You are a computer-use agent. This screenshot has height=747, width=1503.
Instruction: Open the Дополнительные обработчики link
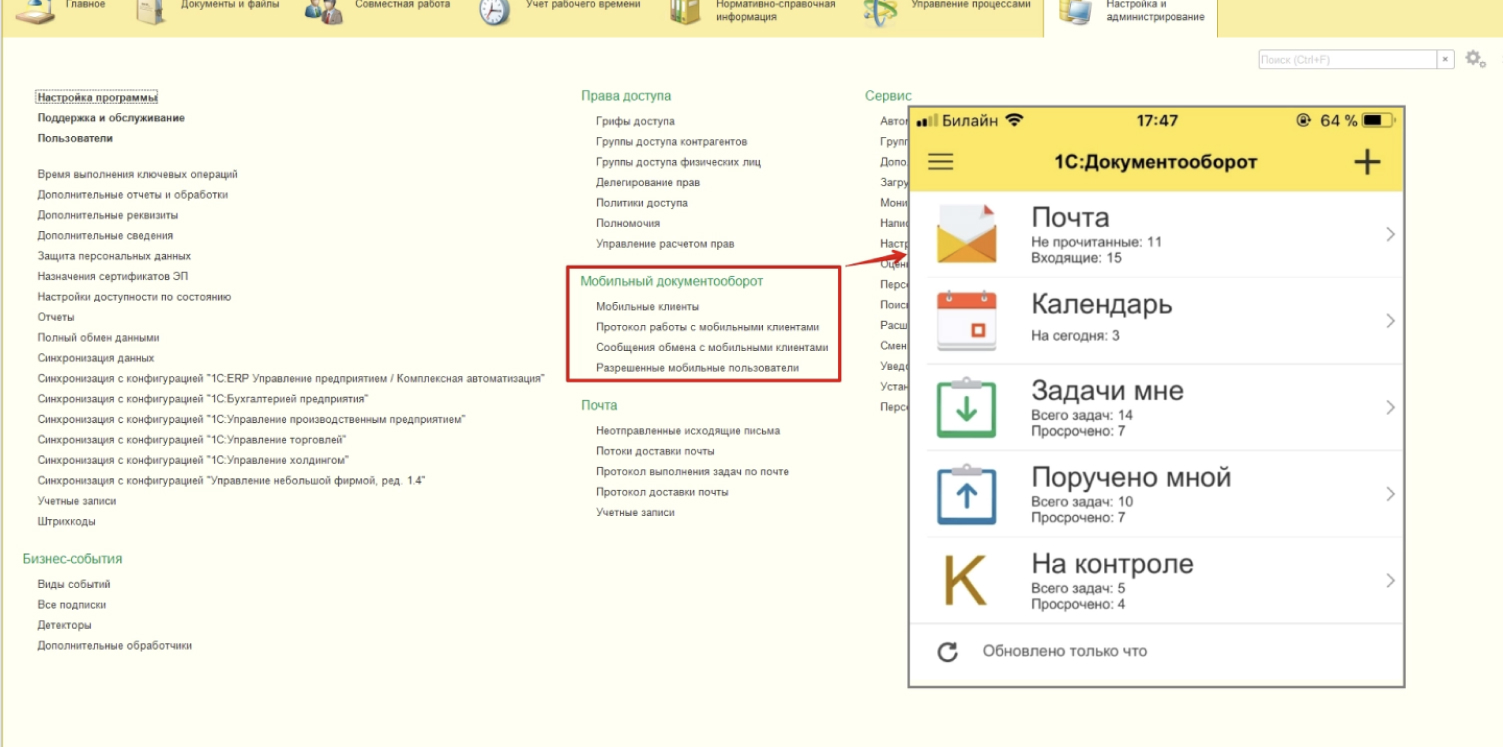point(115,646)
